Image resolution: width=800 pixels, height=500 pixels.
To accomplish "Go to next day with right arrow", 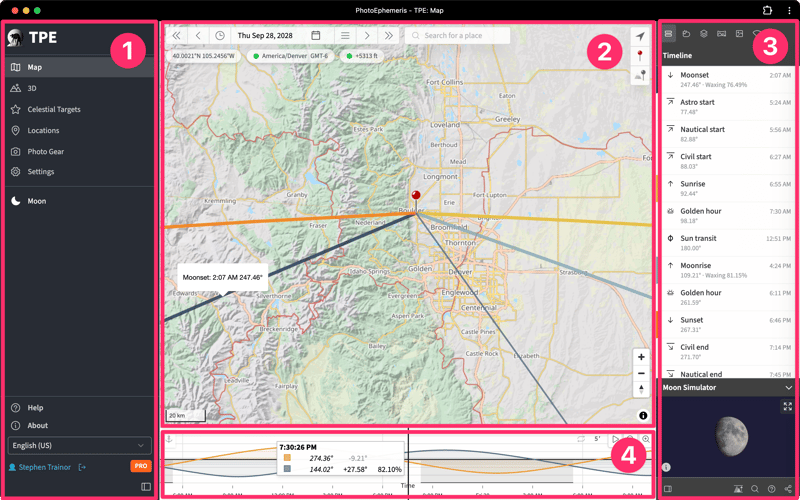I will click(367, 36).
